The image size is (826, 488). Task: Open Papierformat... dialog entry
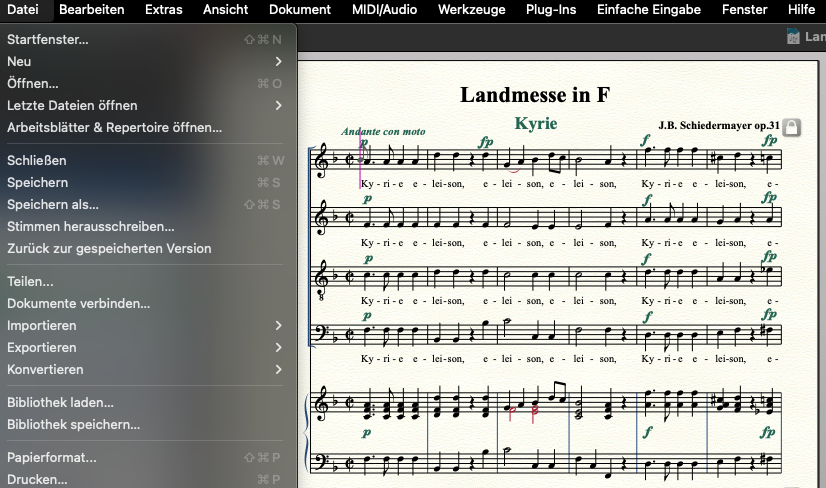pos(145,457)
